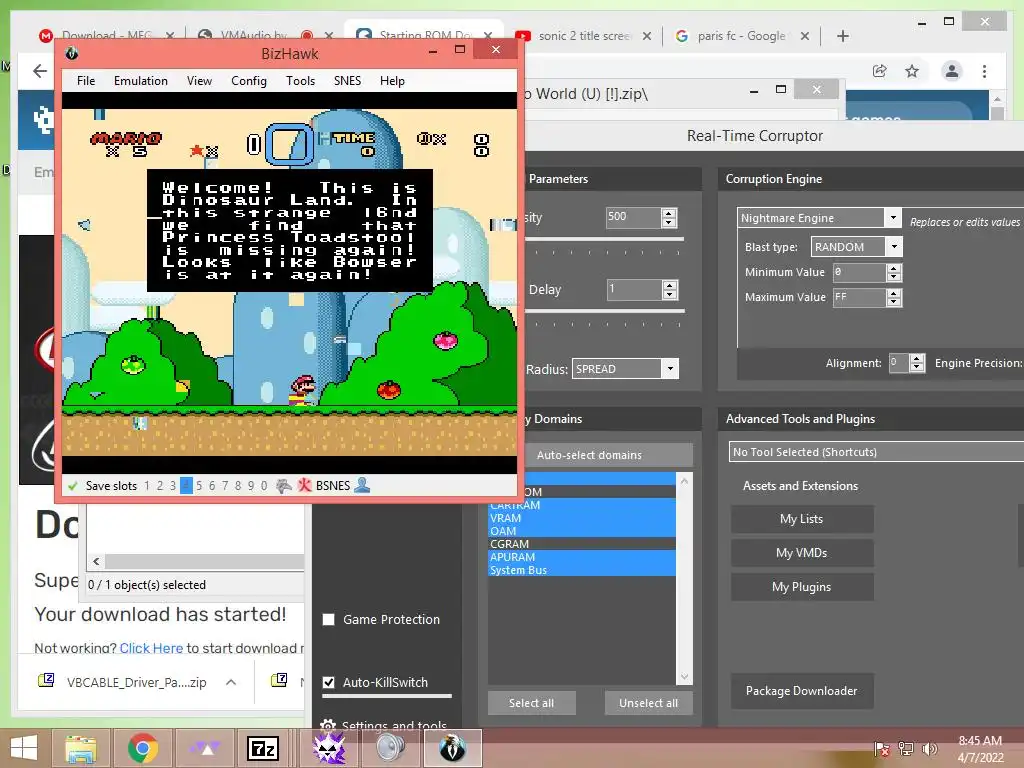Select save slot 0 in BizHawk
The width and height of the screenshot is (1024, 768).
click(x=264, y=486)
